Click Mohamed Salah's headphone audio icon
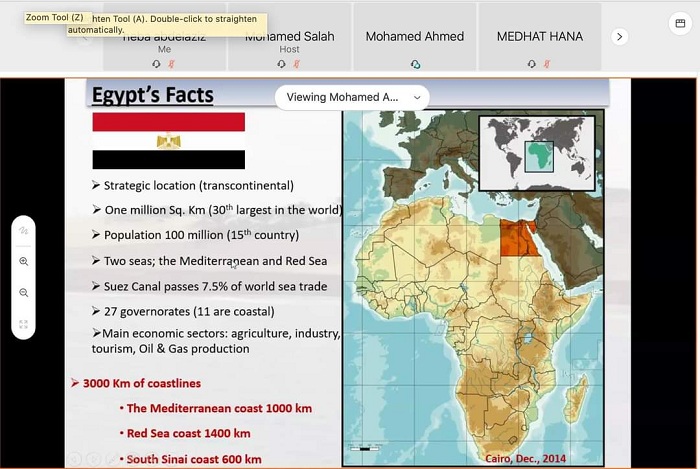The width and height of the screenshot is (700, 469). 282,64
